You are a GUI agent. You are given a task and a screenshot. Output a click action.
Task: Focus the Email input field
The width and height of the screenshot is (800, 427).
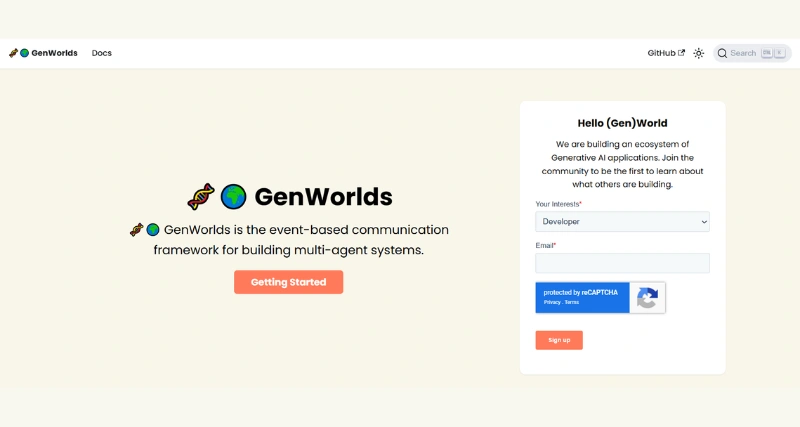click(x=622, y=263)
